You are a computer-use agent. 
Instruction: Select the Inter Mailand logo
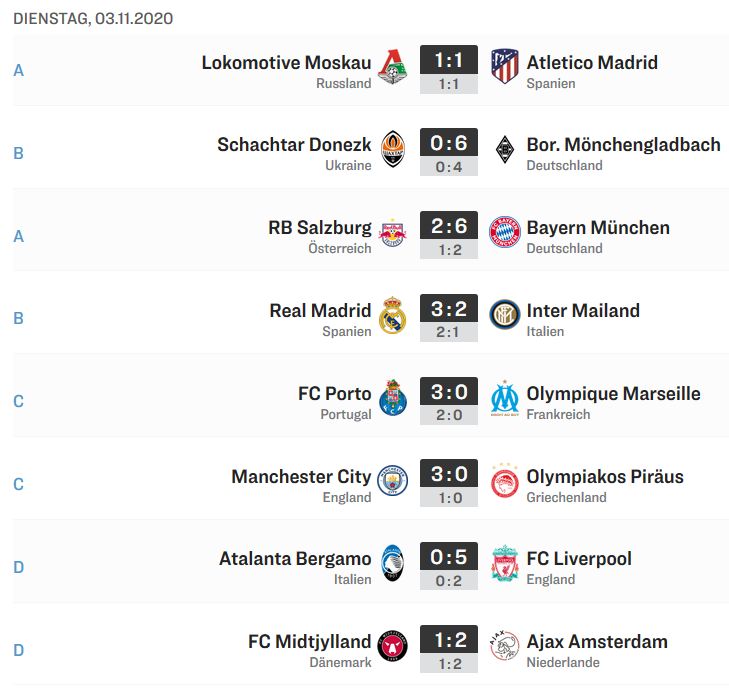point(505,315)
